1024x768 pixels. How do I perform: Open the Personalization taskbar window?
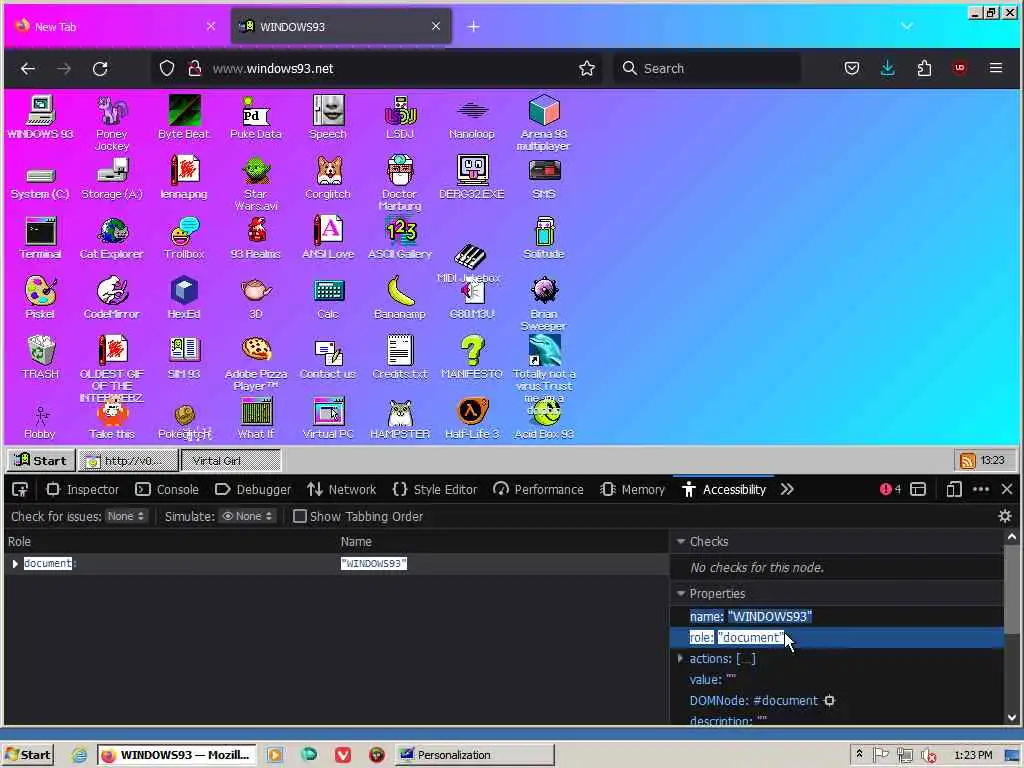[x=475, y=755]
